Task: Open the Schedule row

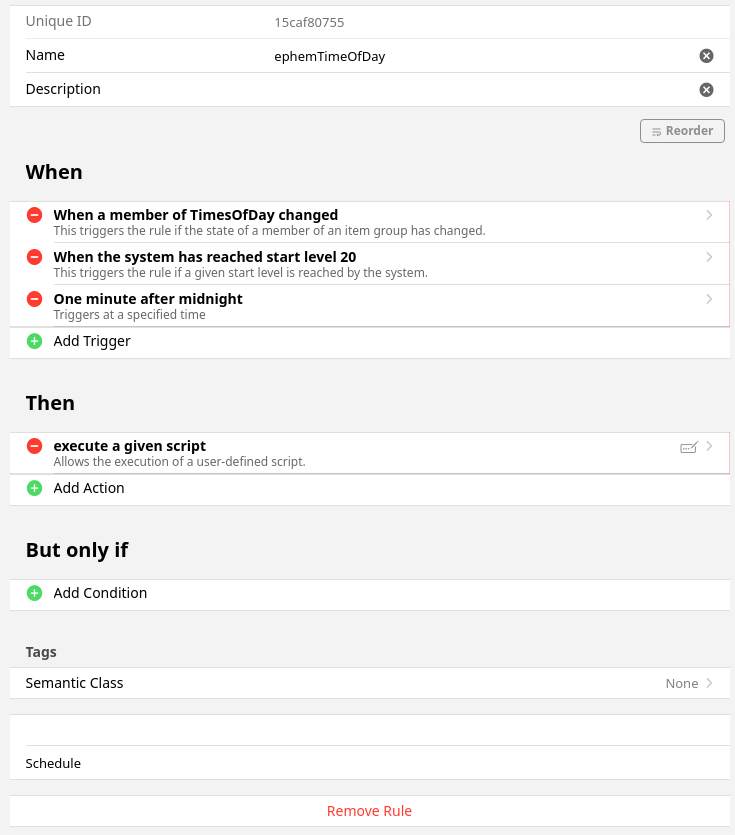Action: click(x=369, y=763)
